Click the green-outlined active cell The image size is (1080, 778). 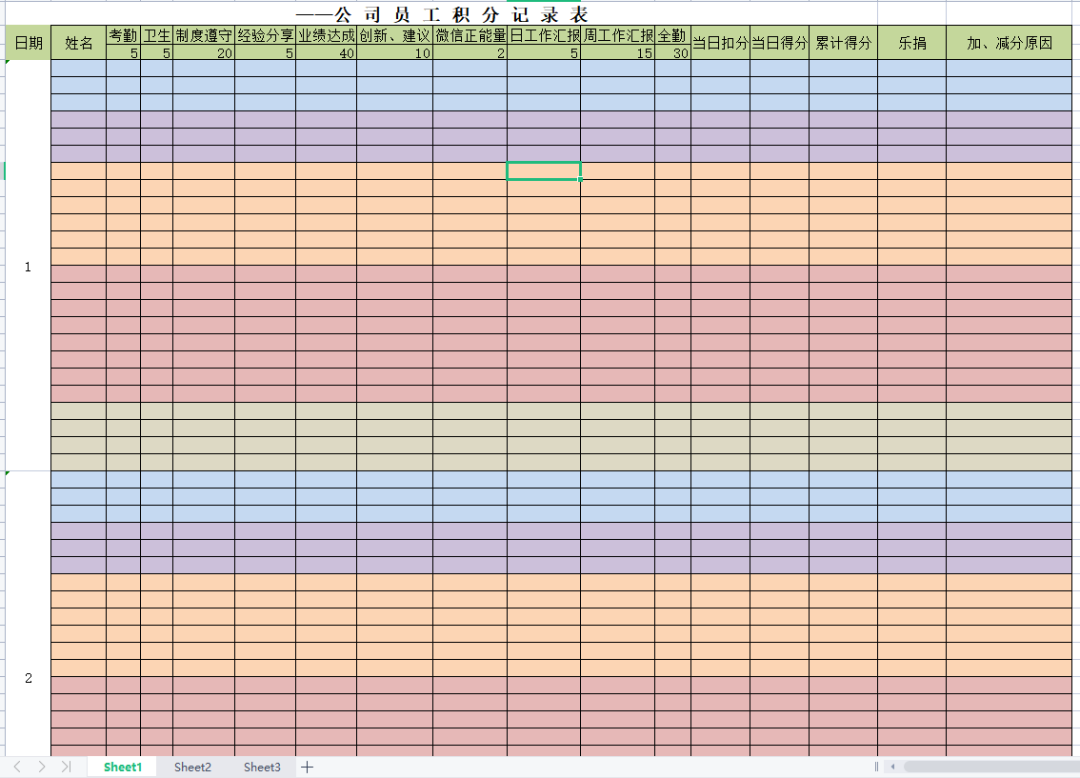point(544,171)
